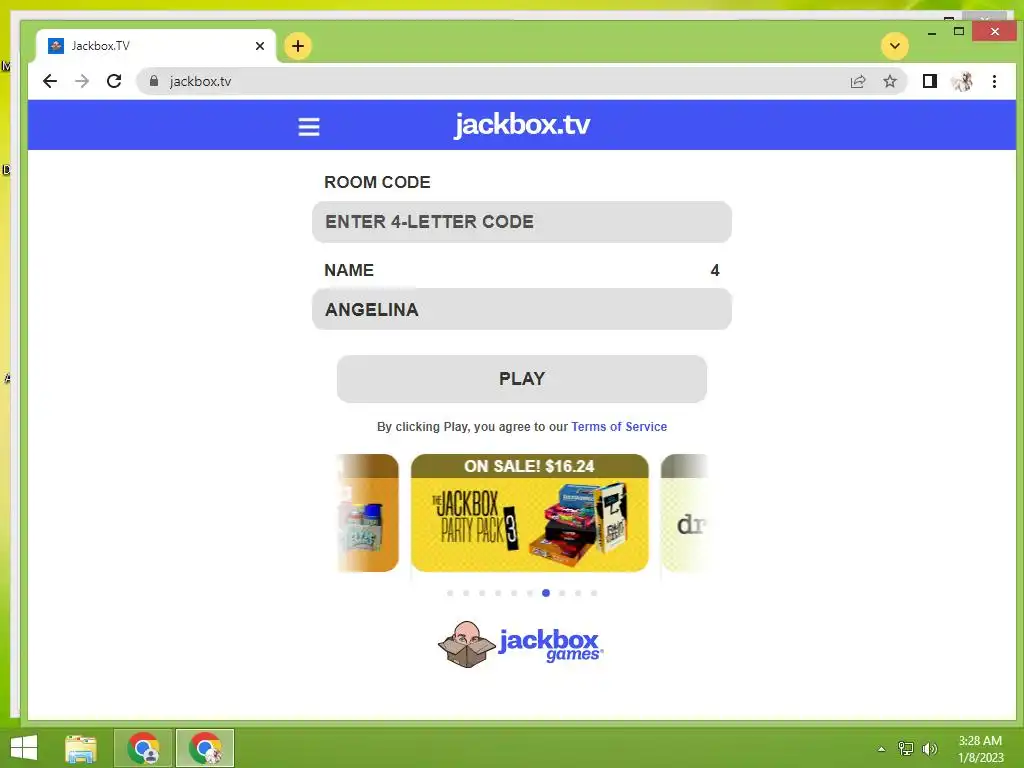Jump to the first carousel dot
Screen dimensions: 1024x768
[x=450, y=593]
